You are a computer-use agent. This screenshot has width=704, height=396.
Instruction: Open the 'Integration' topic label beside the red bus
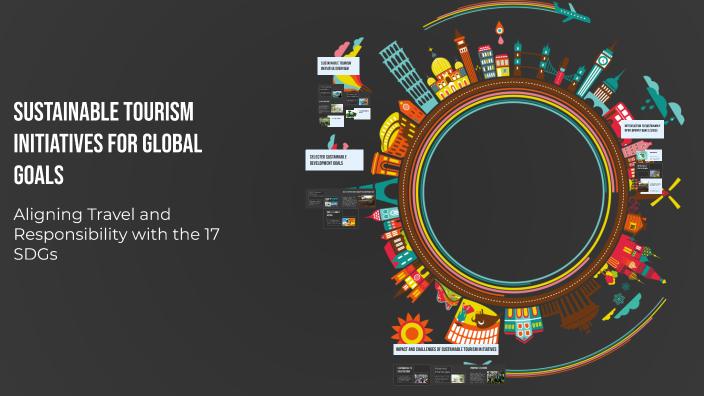(x=642, y=129)
